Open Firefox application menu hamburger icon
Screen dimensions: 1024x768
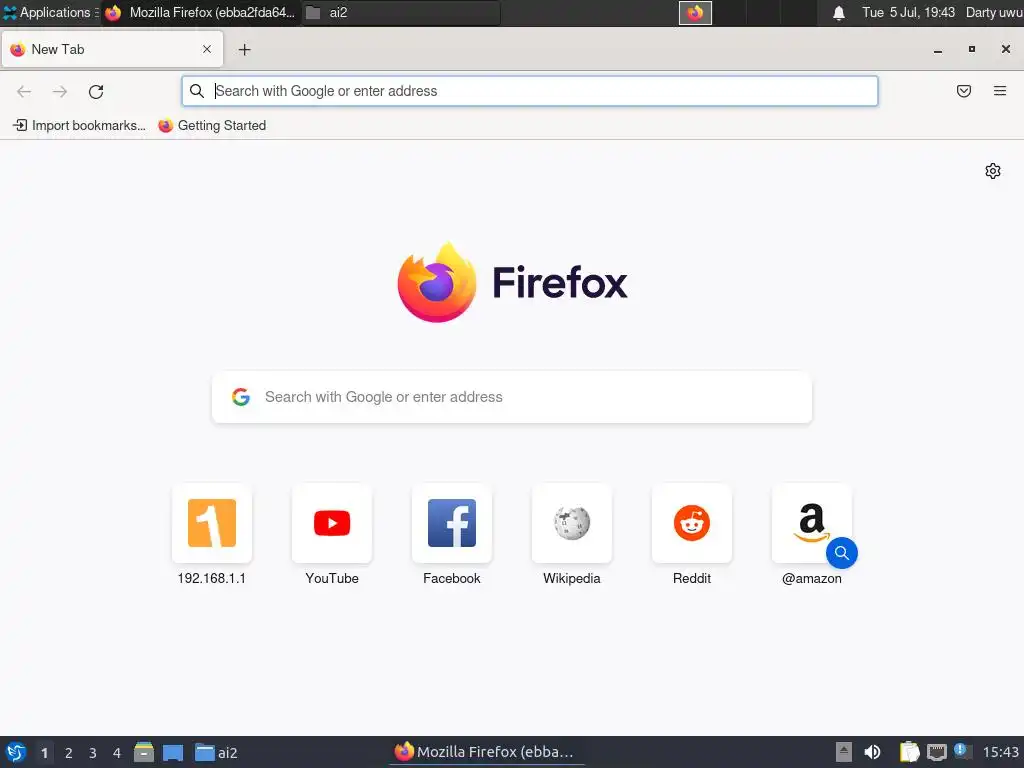[1000, 91]
